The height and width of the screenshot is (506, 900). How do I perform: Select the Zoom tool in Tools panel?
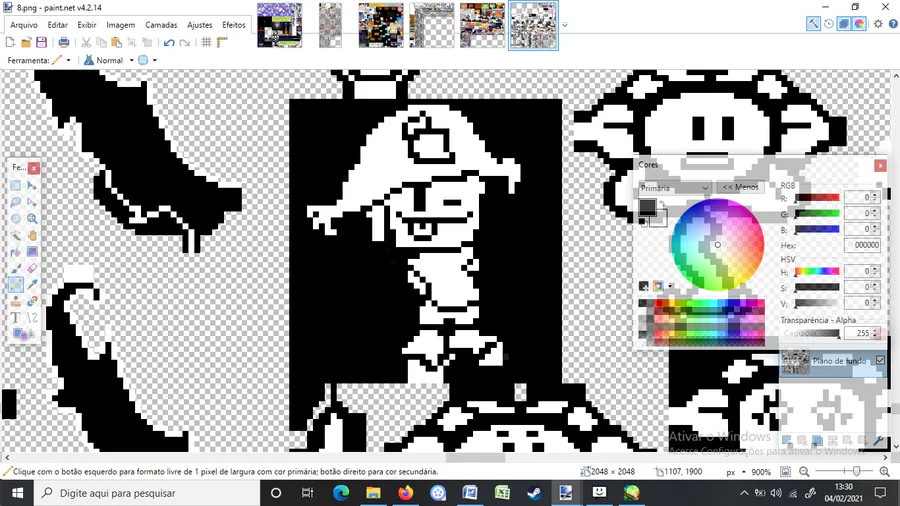(x=32, y=219)
